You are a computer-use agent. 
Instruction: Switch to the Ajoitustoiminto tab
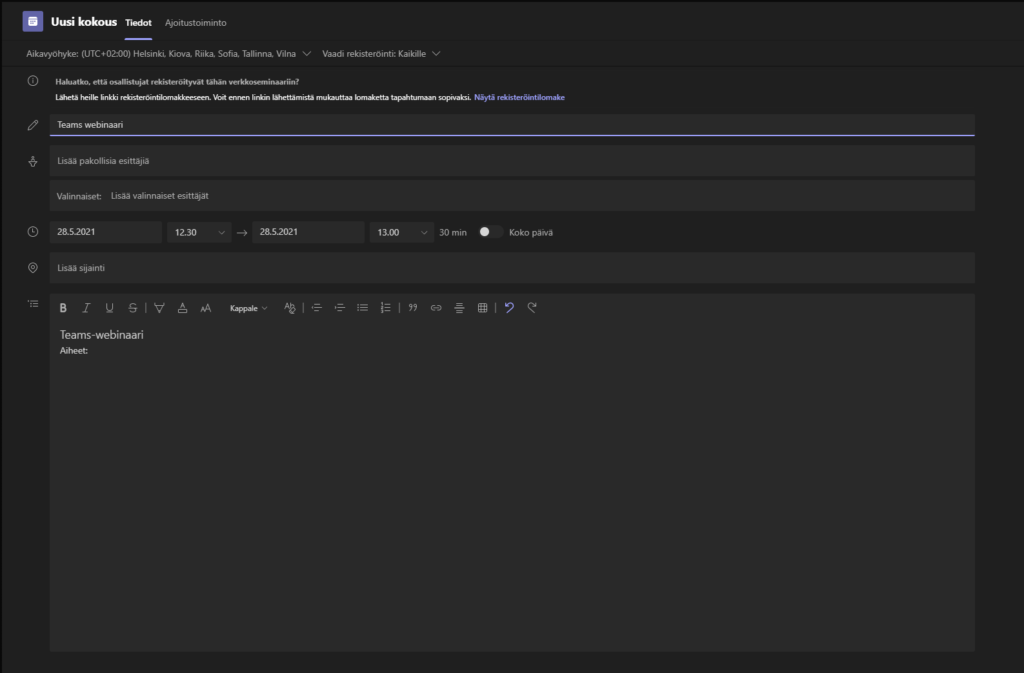[x=196, y=23]
